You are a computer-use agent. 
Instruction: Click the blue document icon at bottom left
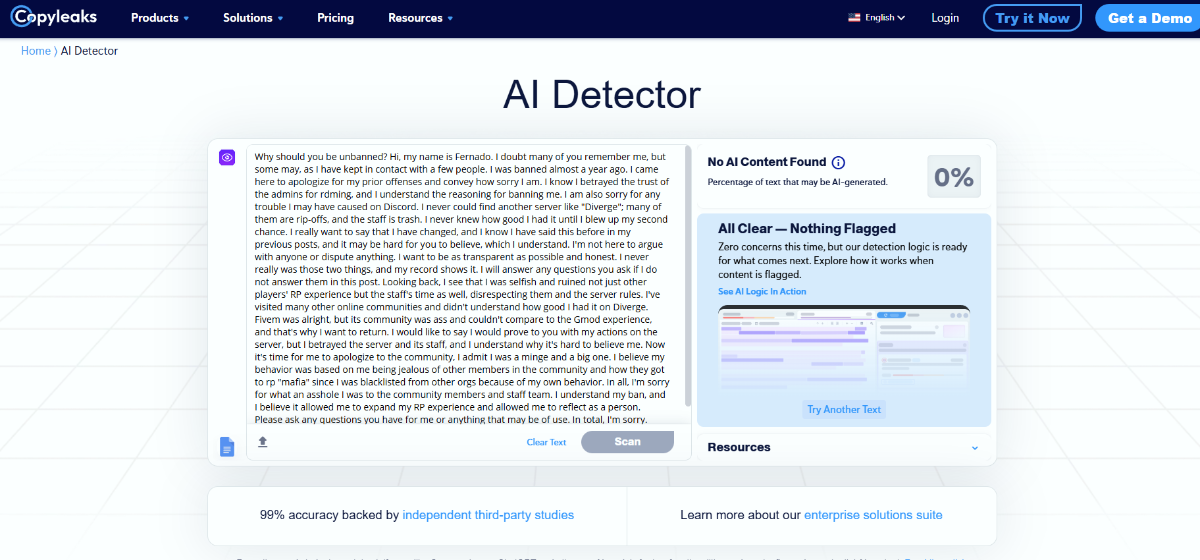227,447
